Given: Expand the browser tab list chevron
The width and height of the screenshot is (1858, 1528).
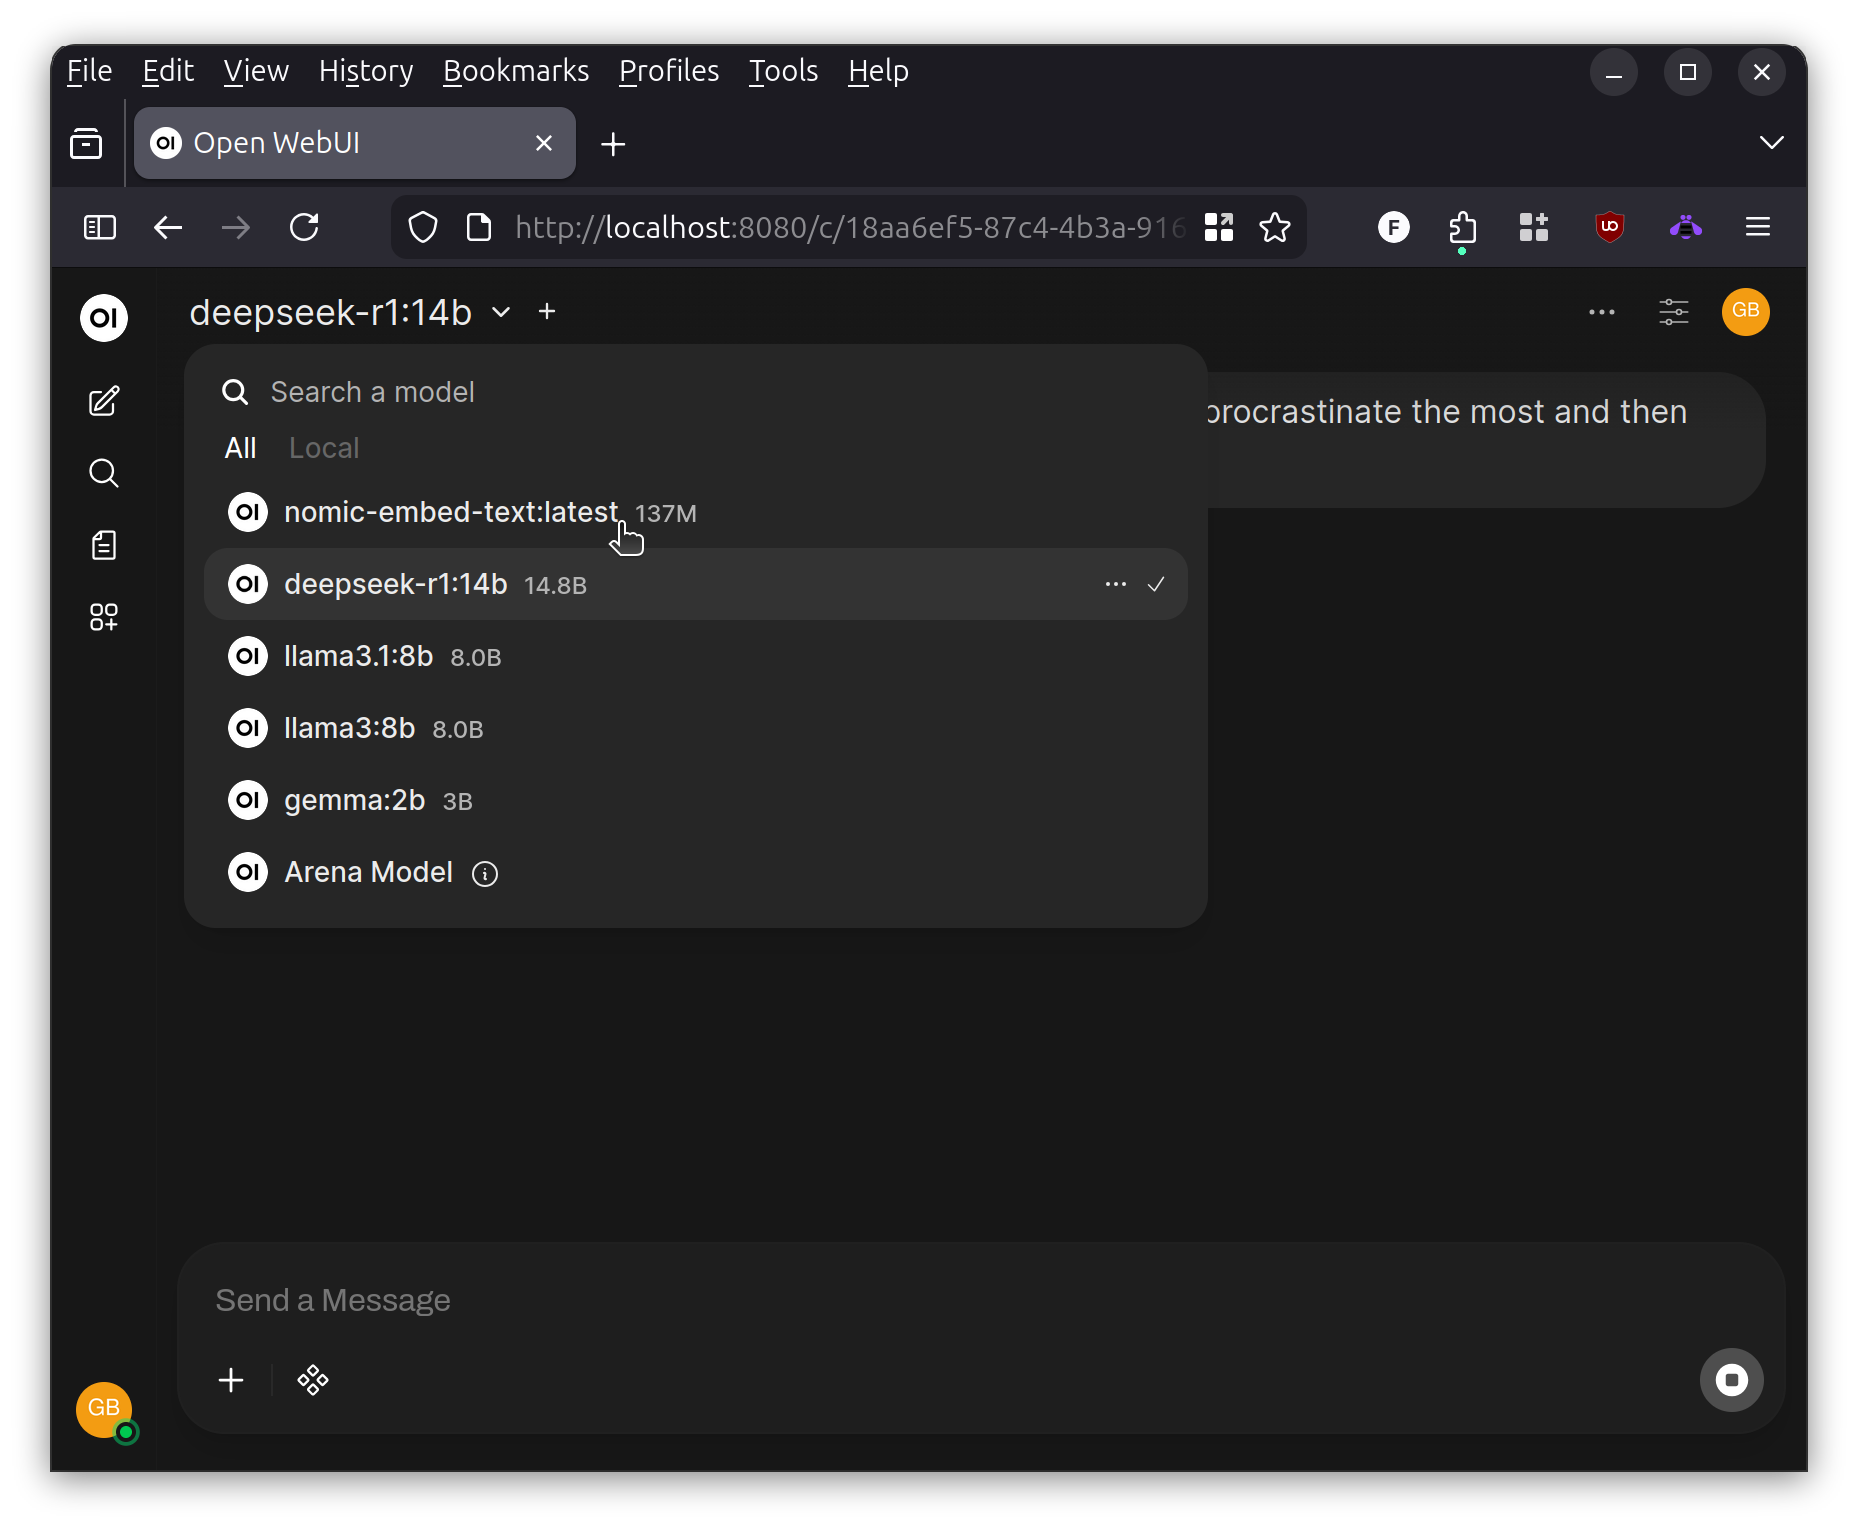Looking at the screenshot, I should [x=1771, y=142].
